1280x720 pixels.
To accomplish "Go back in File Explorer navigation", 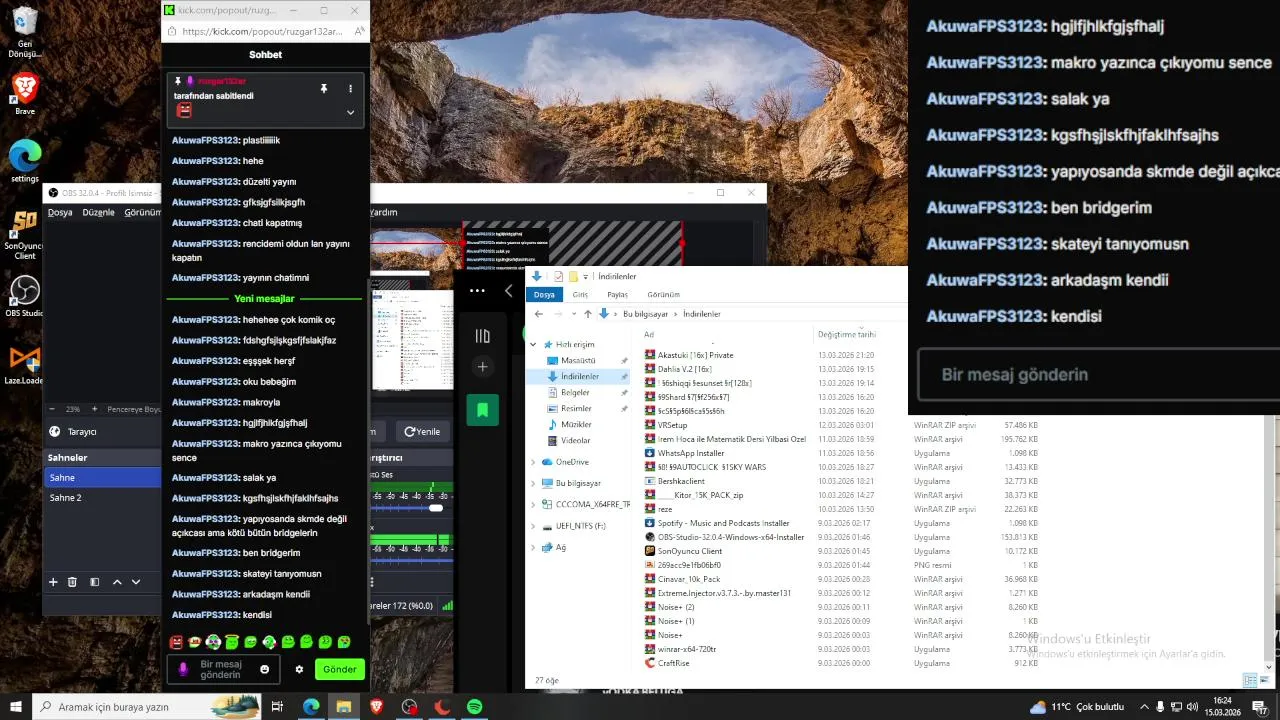I will [x=539, y=314].
